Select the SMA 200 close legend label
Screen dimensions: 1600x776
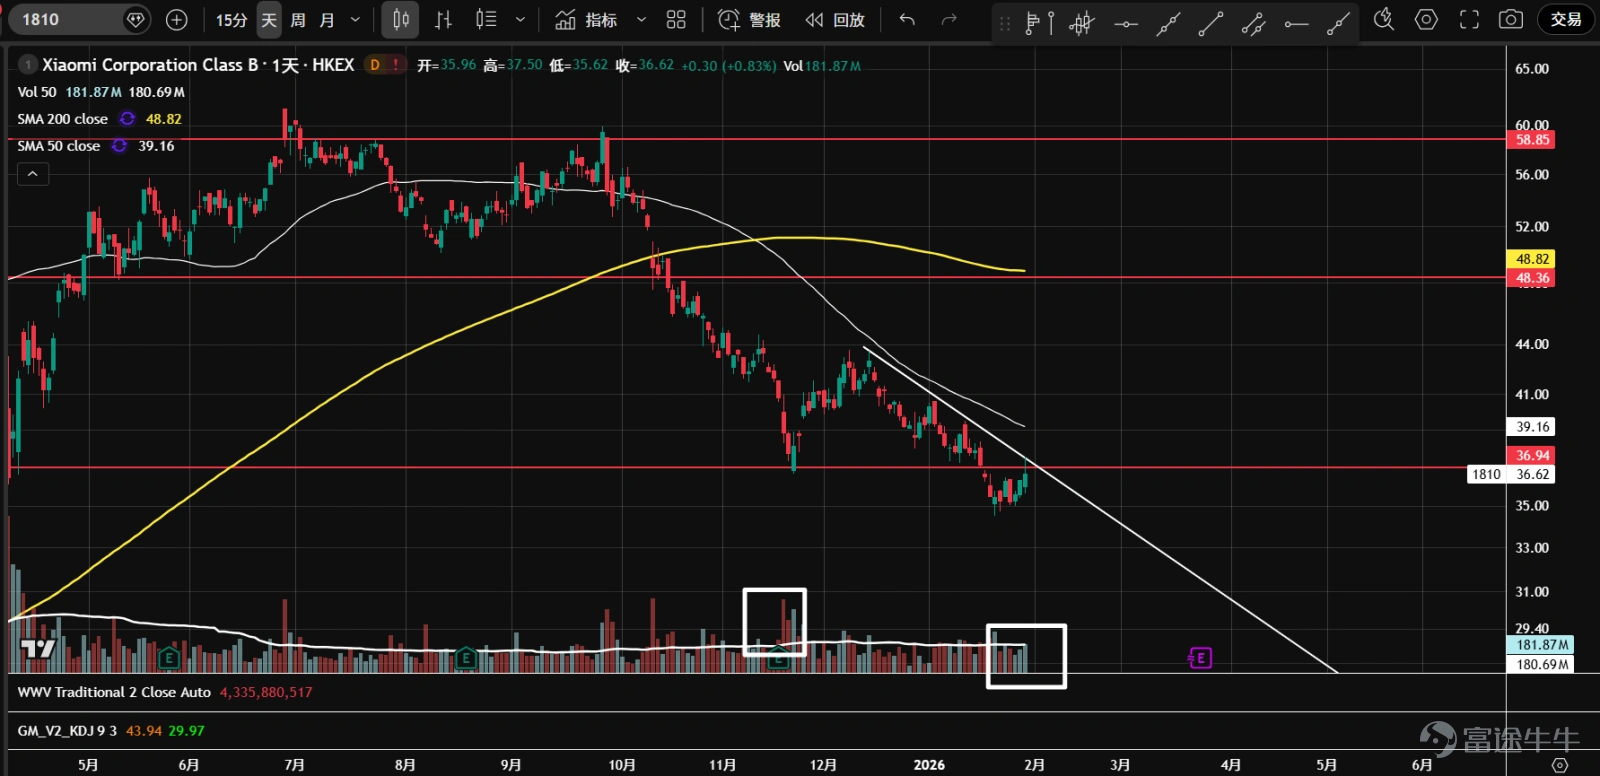coord(62,119)
